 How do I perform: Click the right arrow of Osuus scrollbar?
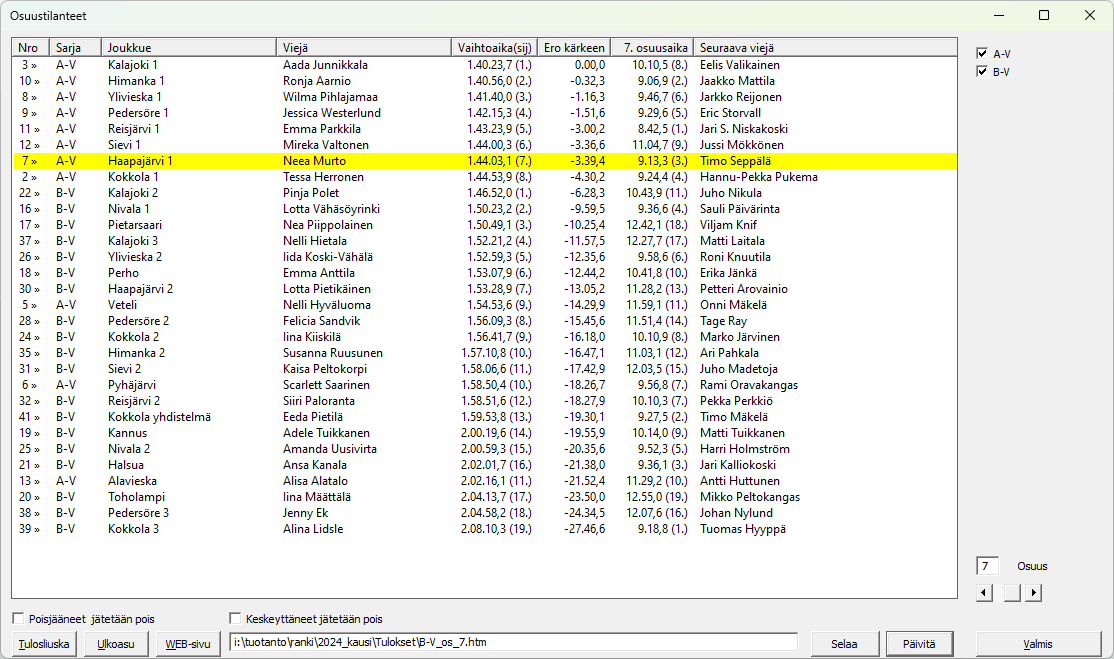(1033, 593)
